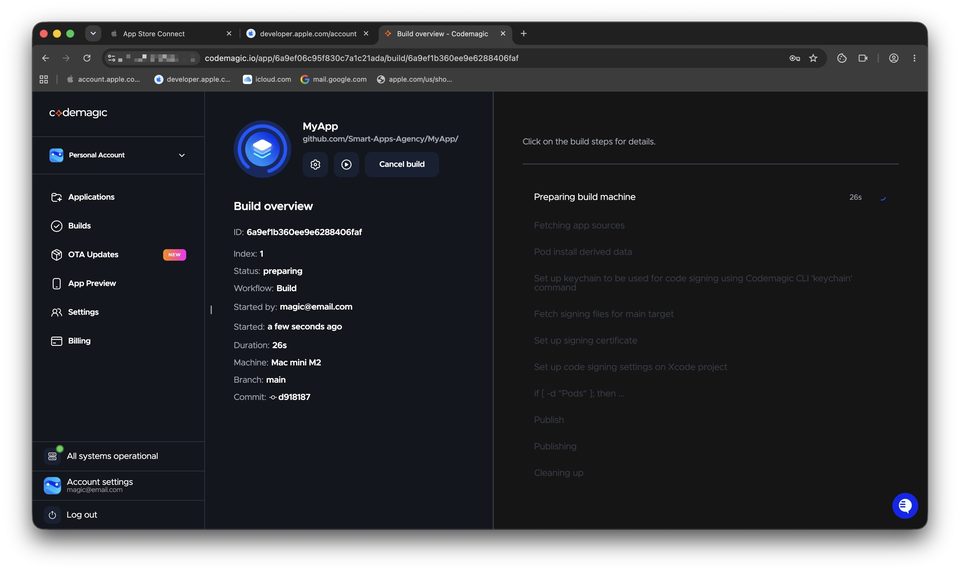Click the site info icon in address bar
The image size is (960, 572).
click(111, 58)
